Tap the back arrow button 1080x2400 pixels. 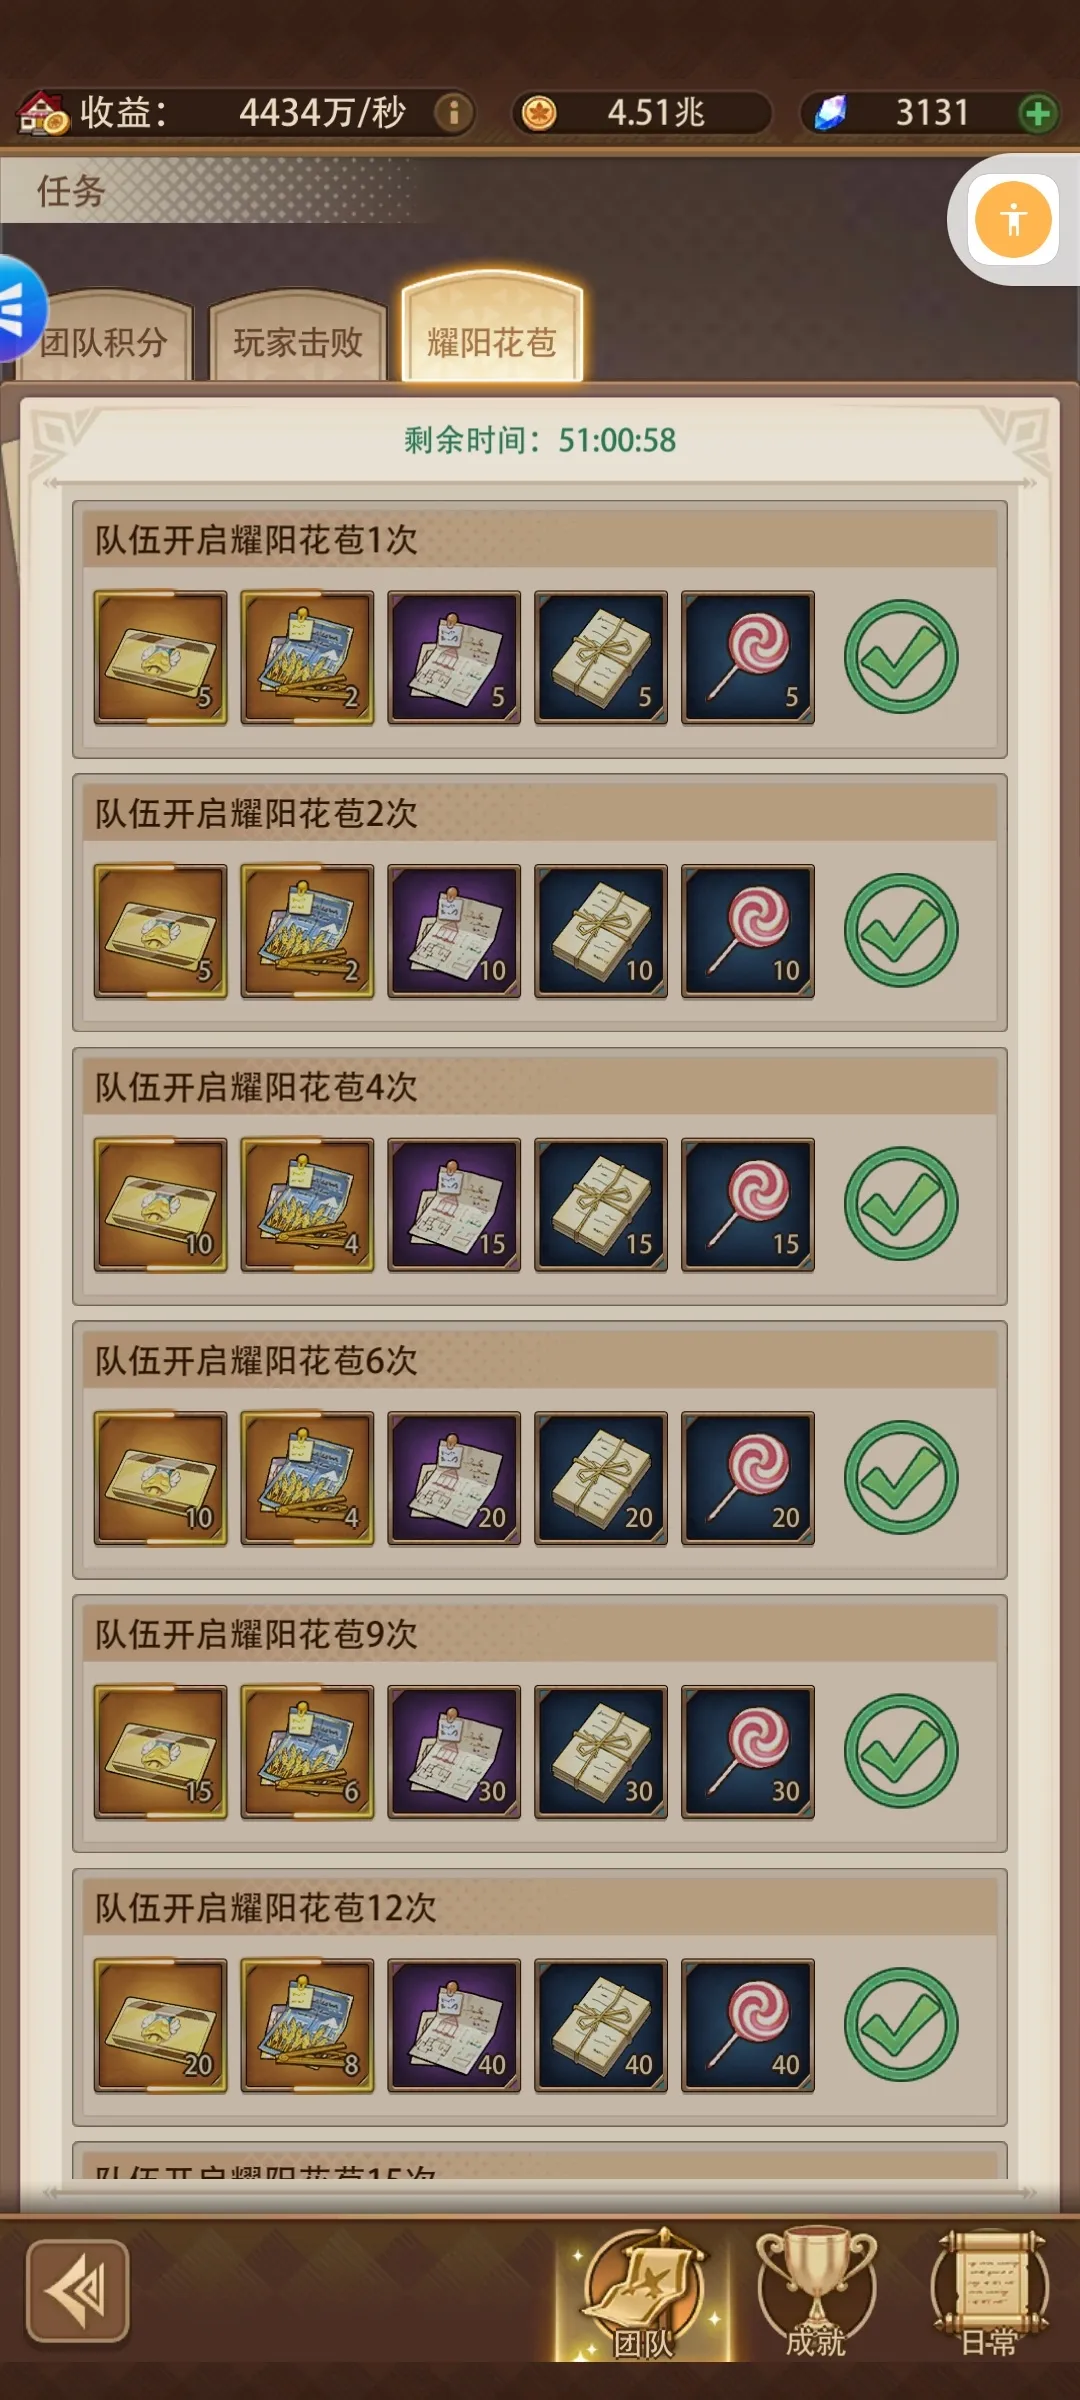78,2291
